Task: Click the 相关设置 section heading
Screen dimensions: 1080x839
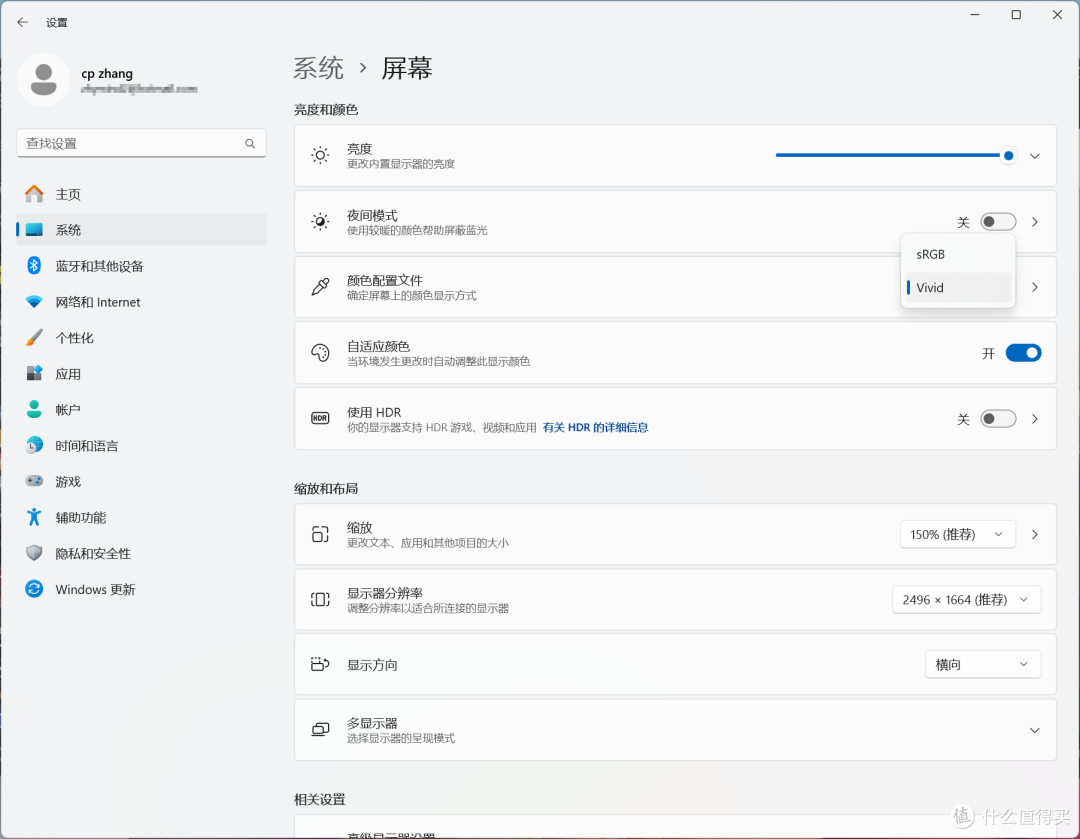Action: 320,799
